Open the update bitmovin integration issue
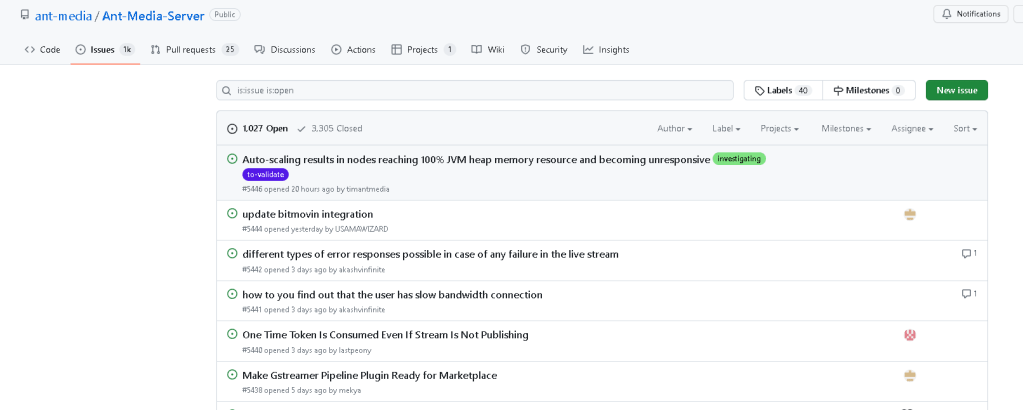Screen dimensions: 1023x410 coord(307,214)
